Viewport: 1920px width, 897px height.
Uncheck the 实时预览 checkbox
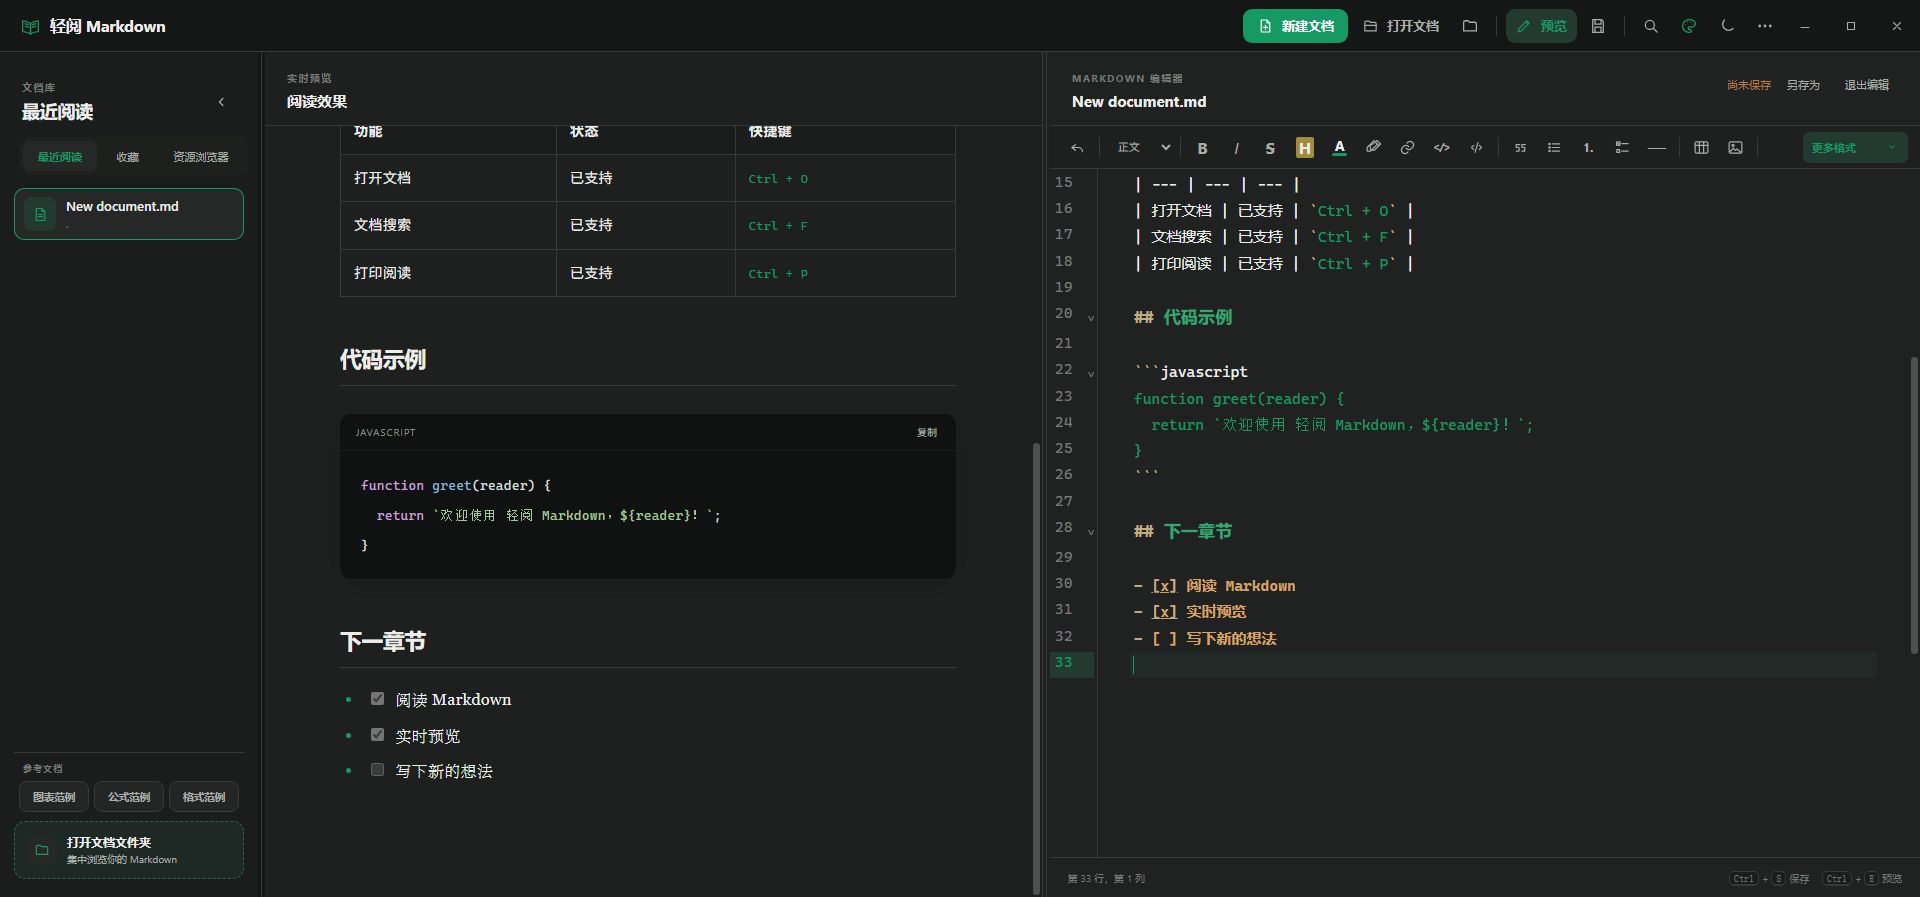377,735
